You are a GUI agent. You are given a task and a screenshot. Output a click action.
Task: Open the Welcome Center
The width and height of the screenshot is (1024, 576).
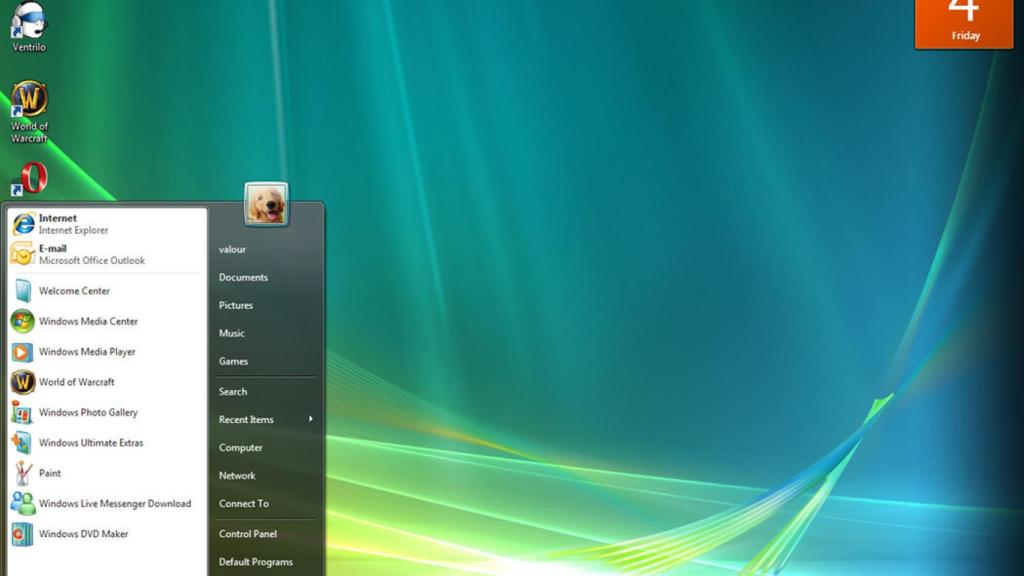coord(73,290)
